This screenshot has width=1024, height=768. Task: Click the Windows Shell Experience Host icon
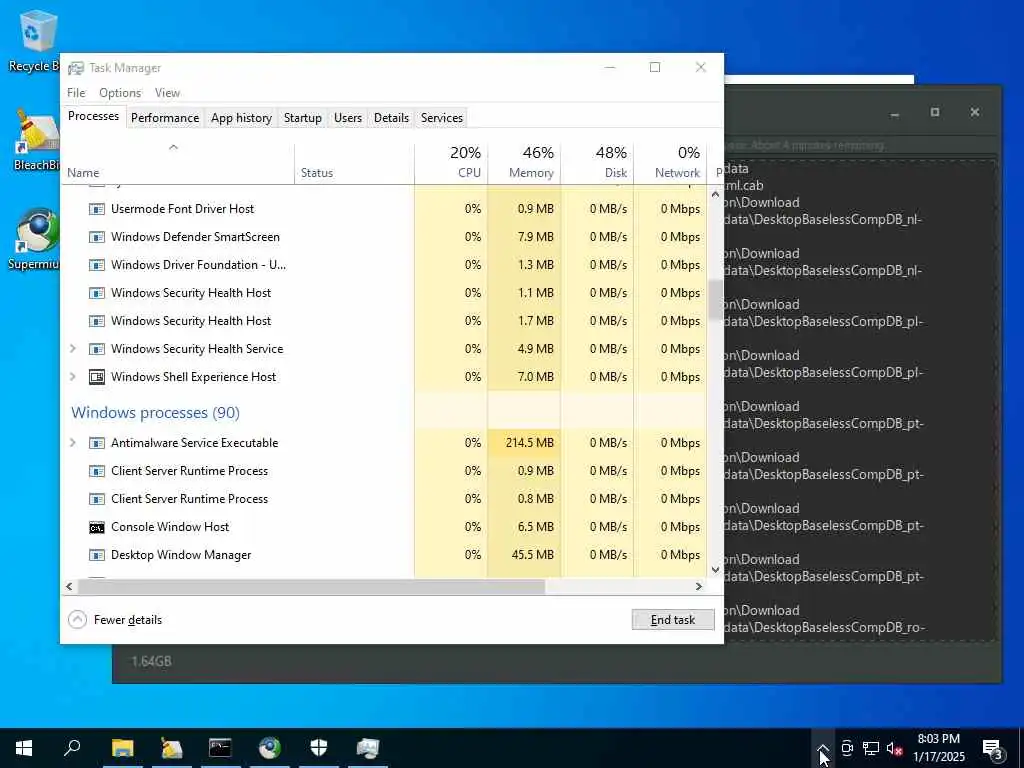97,377
